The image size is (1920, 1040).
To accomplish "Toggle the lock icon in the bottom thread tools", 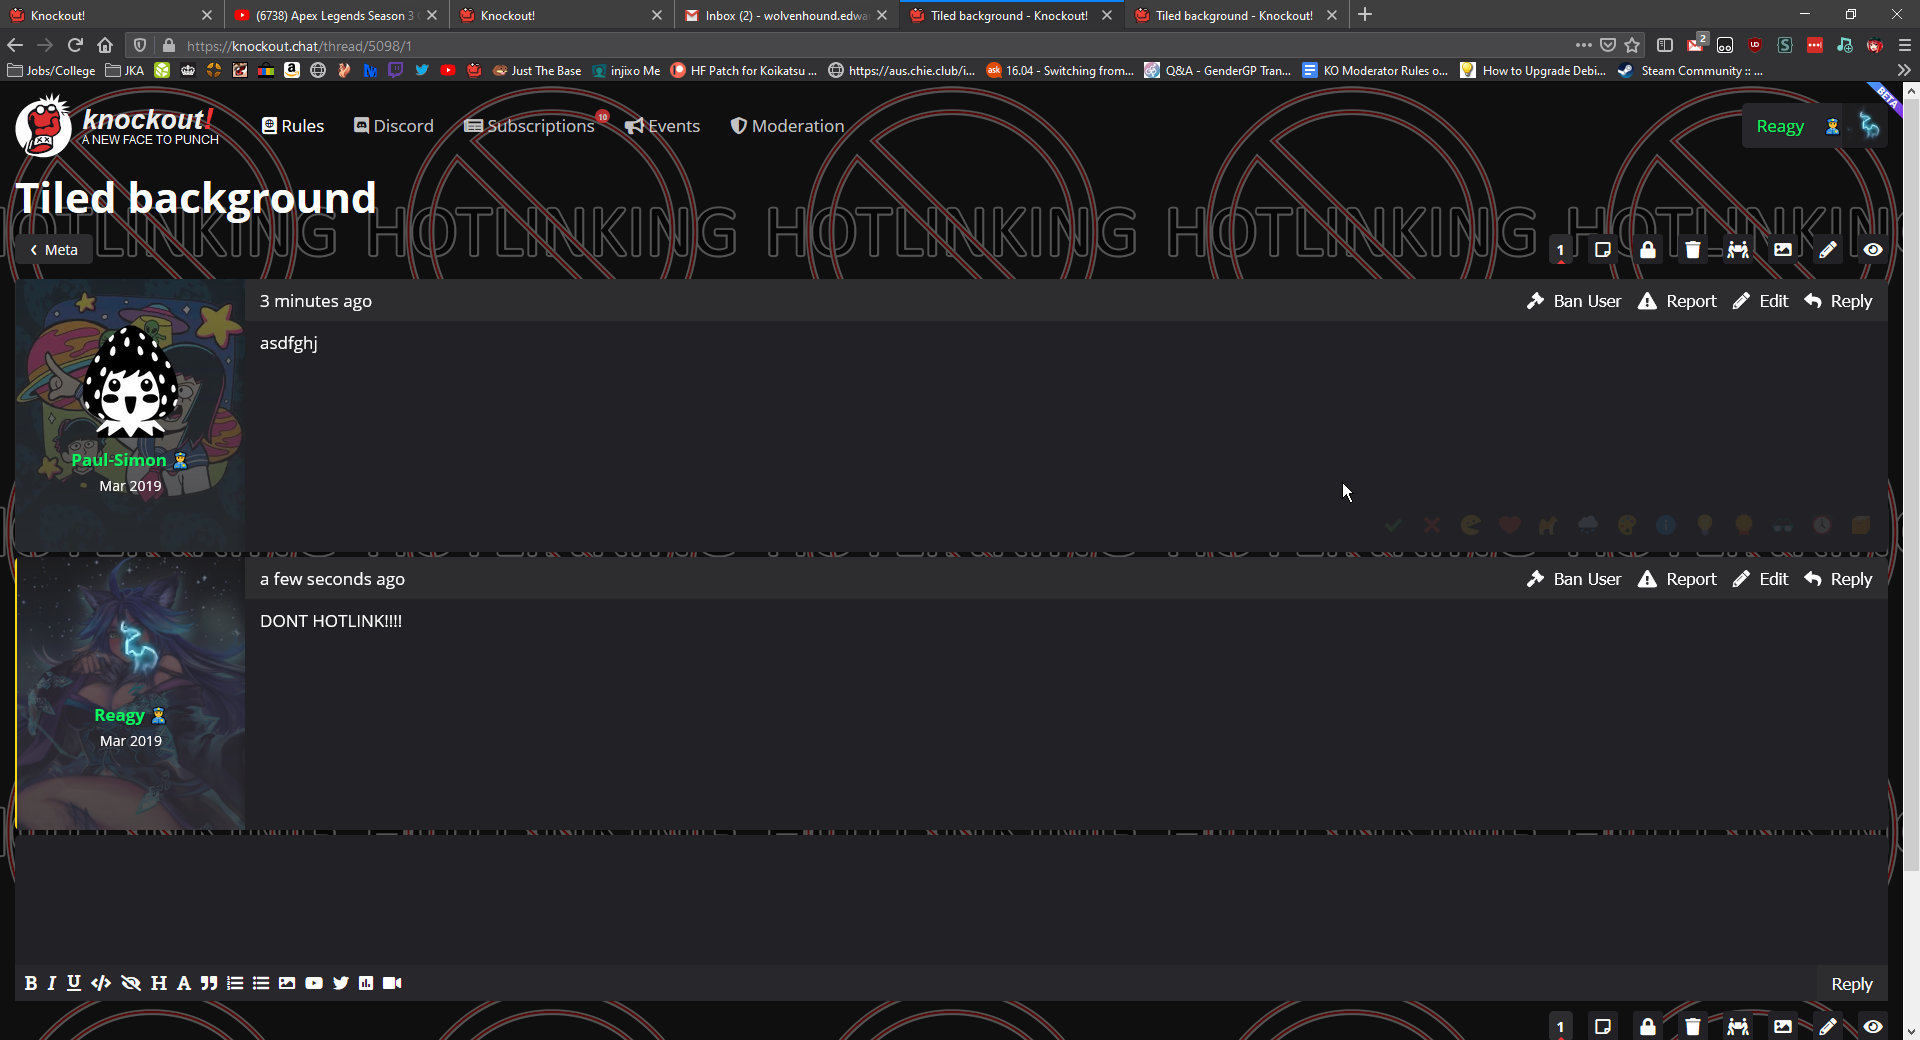I will [x=1648, y=1027].
